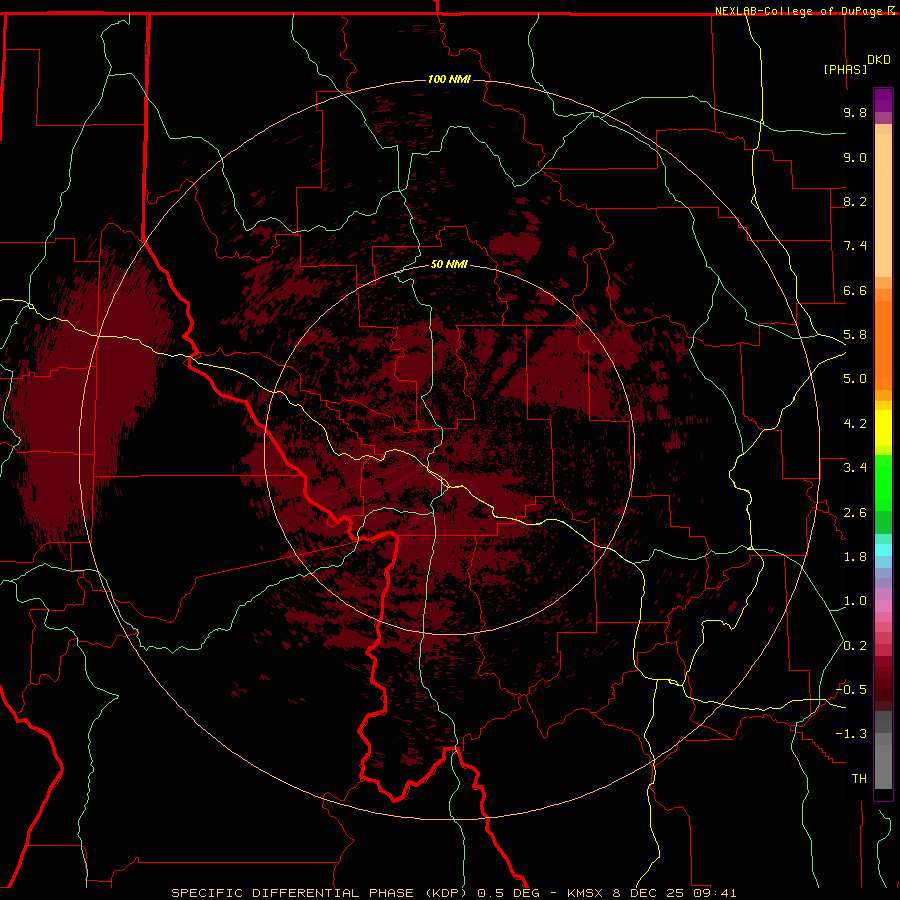The width and height of the screenshot is (900, 900).
Task: Click the 50 NMI range ring label
Action: point(449,264)
